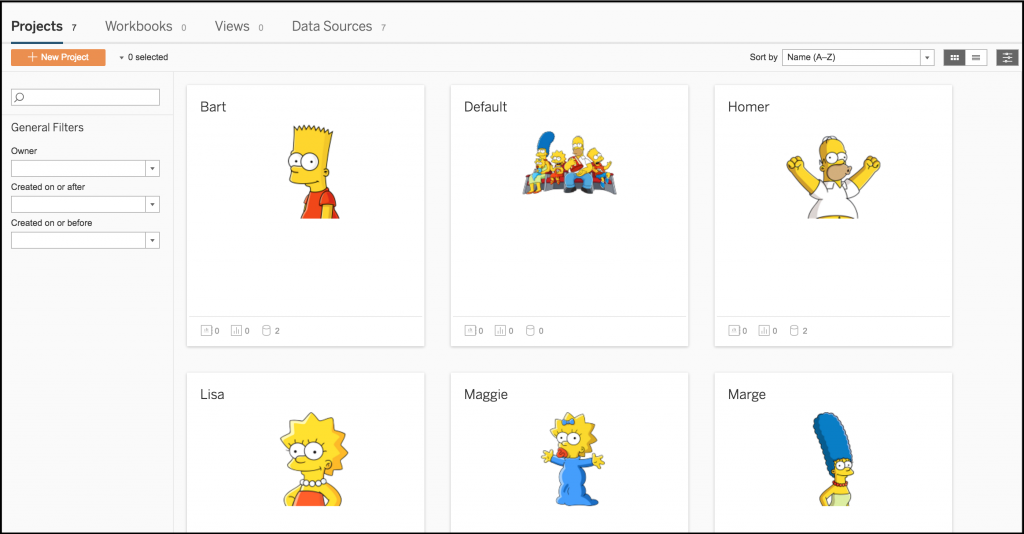Open the Created on or after dropdown
The height and width of the screenshot is (534, 1024).
tap(86, 204)
